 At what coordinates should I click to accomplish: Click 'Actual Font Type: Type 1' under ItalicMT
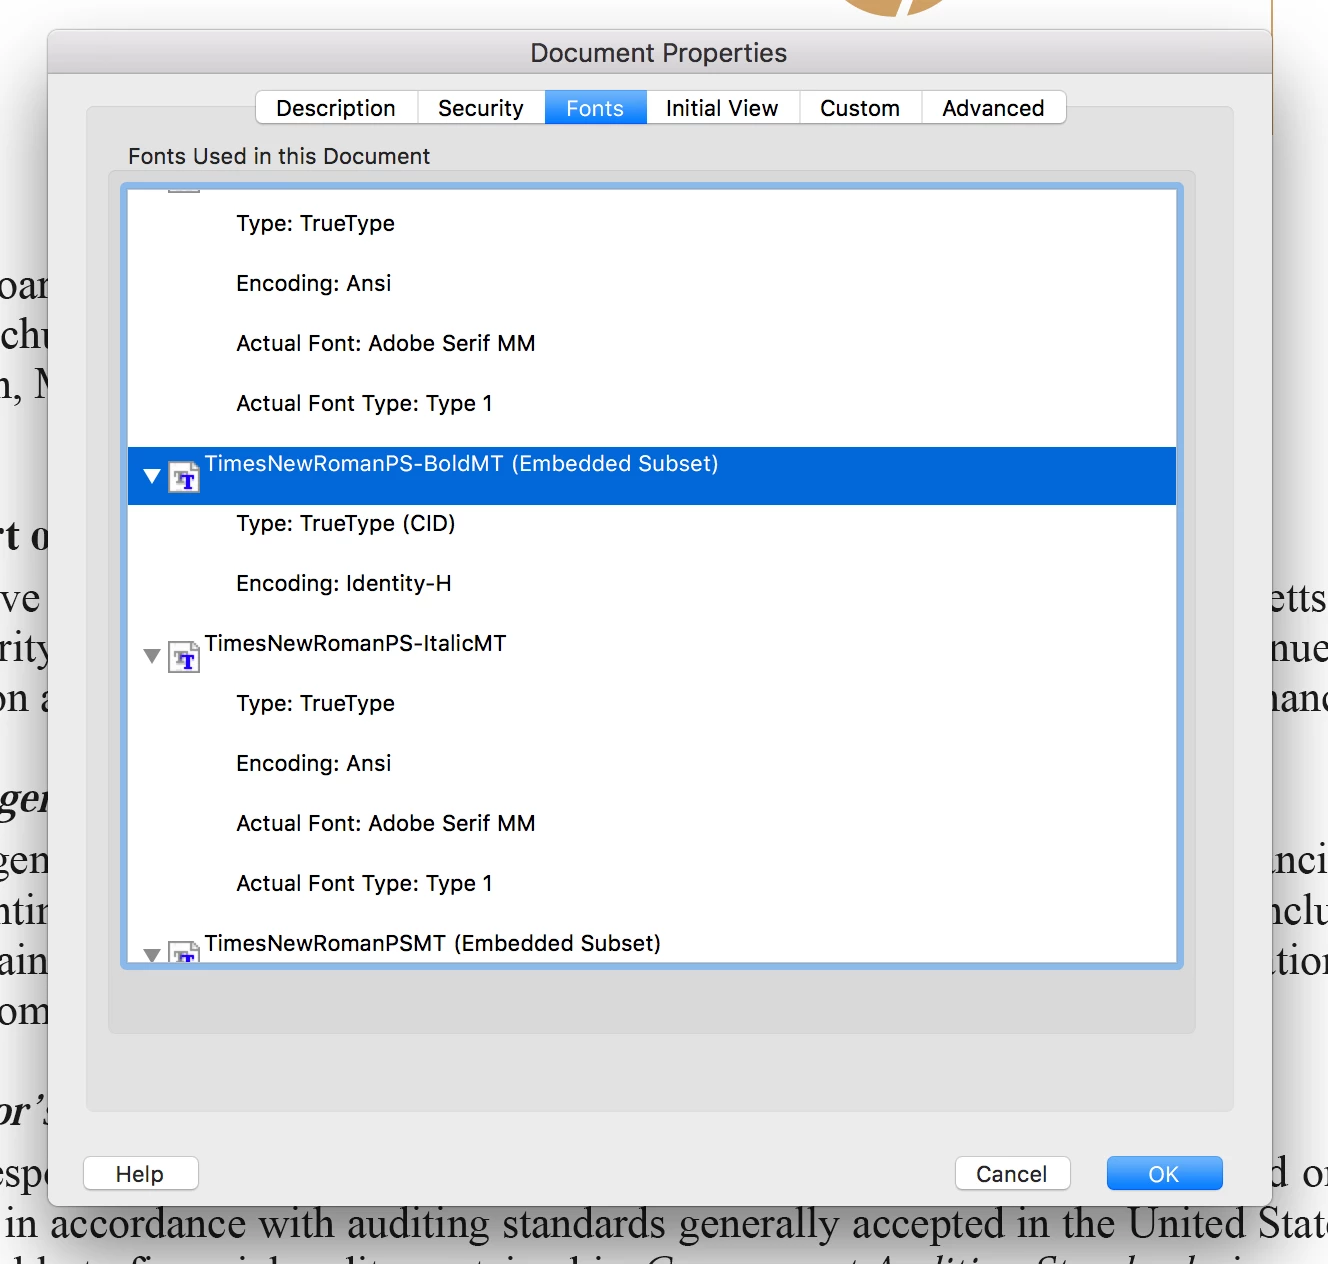tap(364, 883)
